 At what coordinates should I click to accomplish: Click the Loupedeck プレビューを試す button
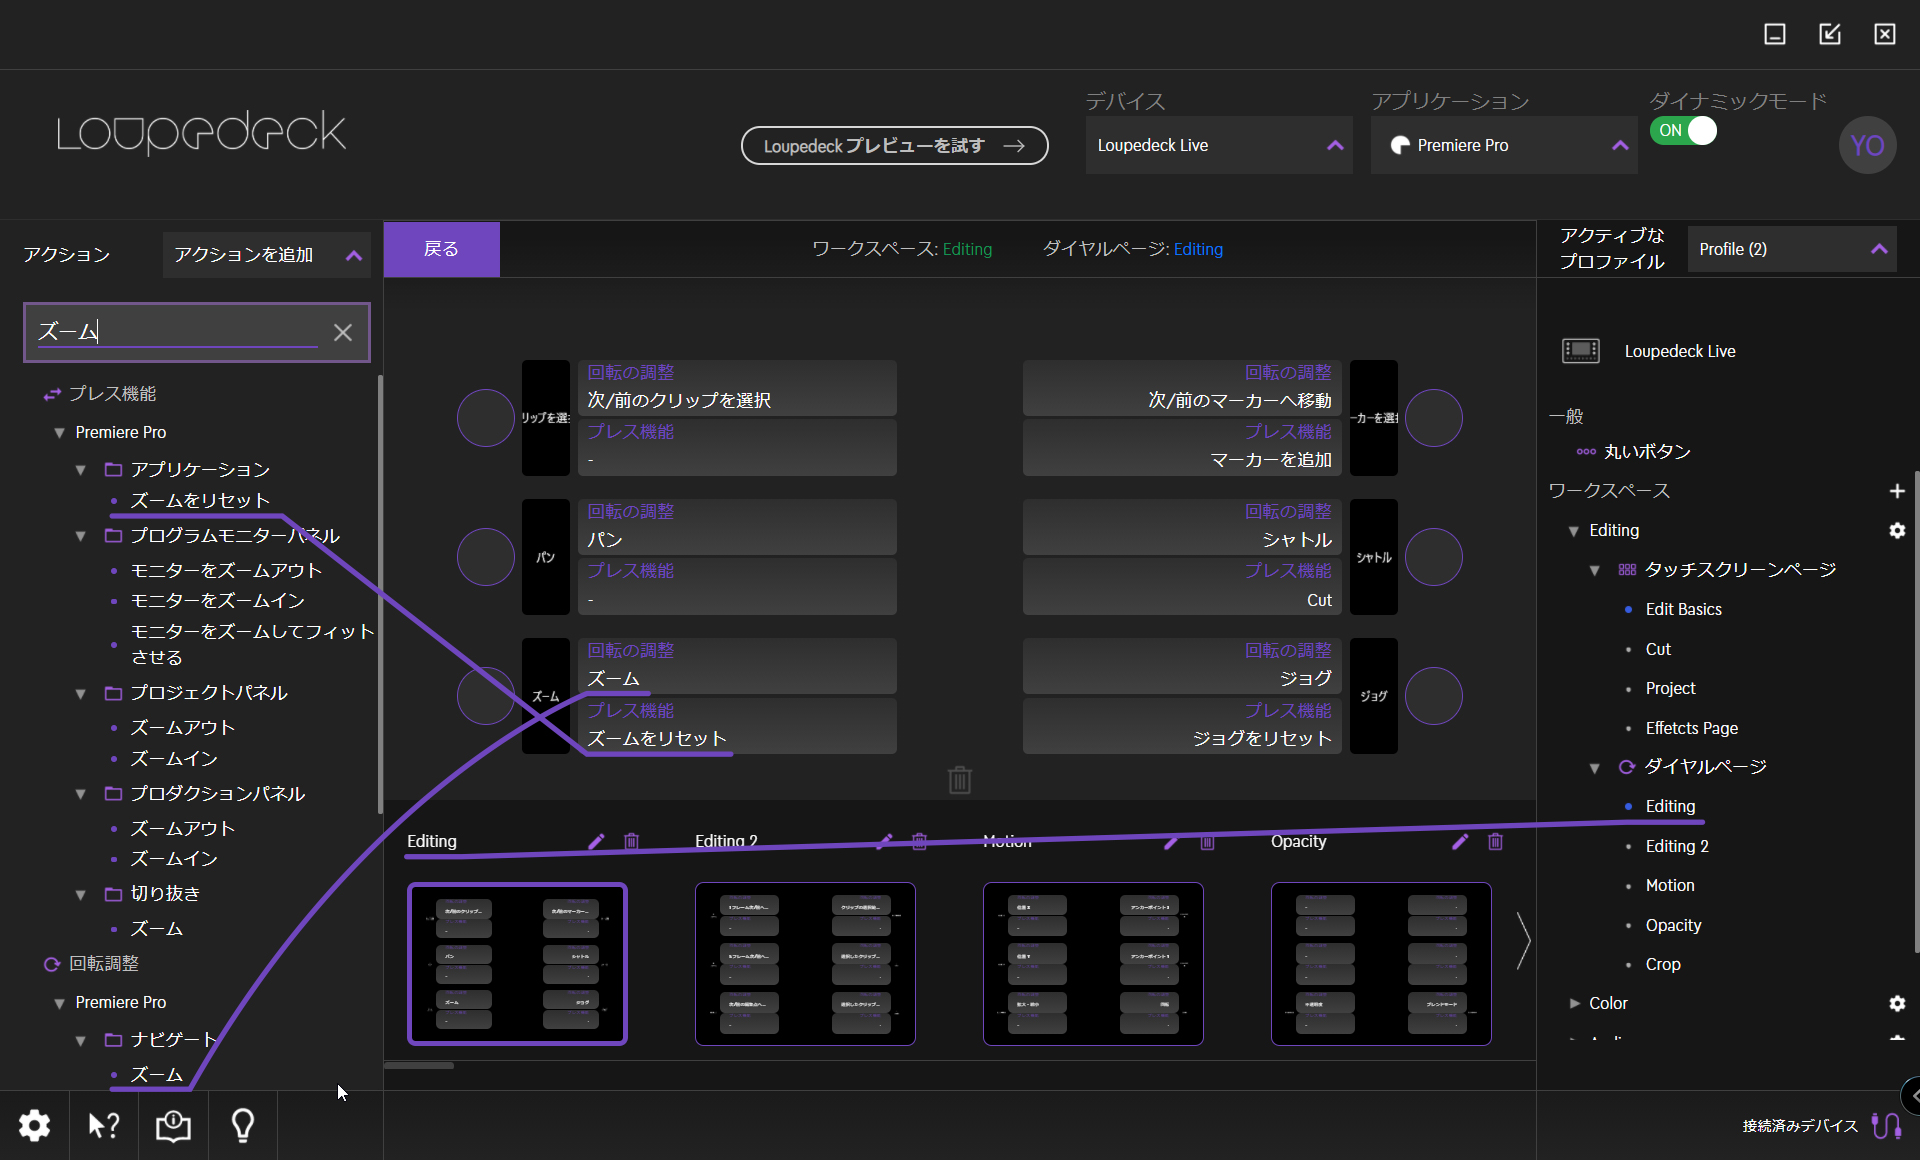(x=894, y=146)
